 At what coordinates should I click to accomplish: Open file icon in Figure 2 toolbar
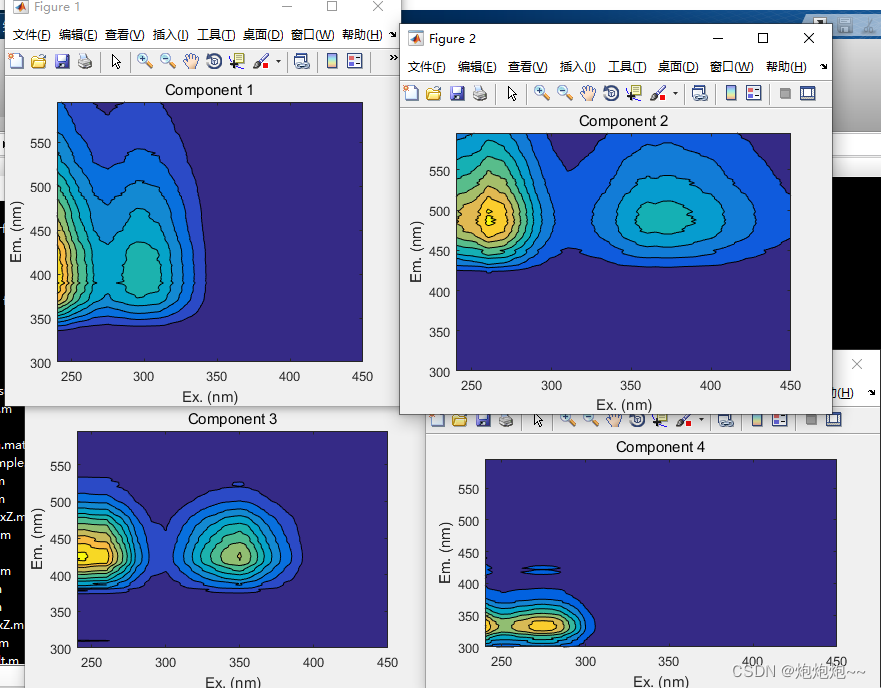point(434,93)
